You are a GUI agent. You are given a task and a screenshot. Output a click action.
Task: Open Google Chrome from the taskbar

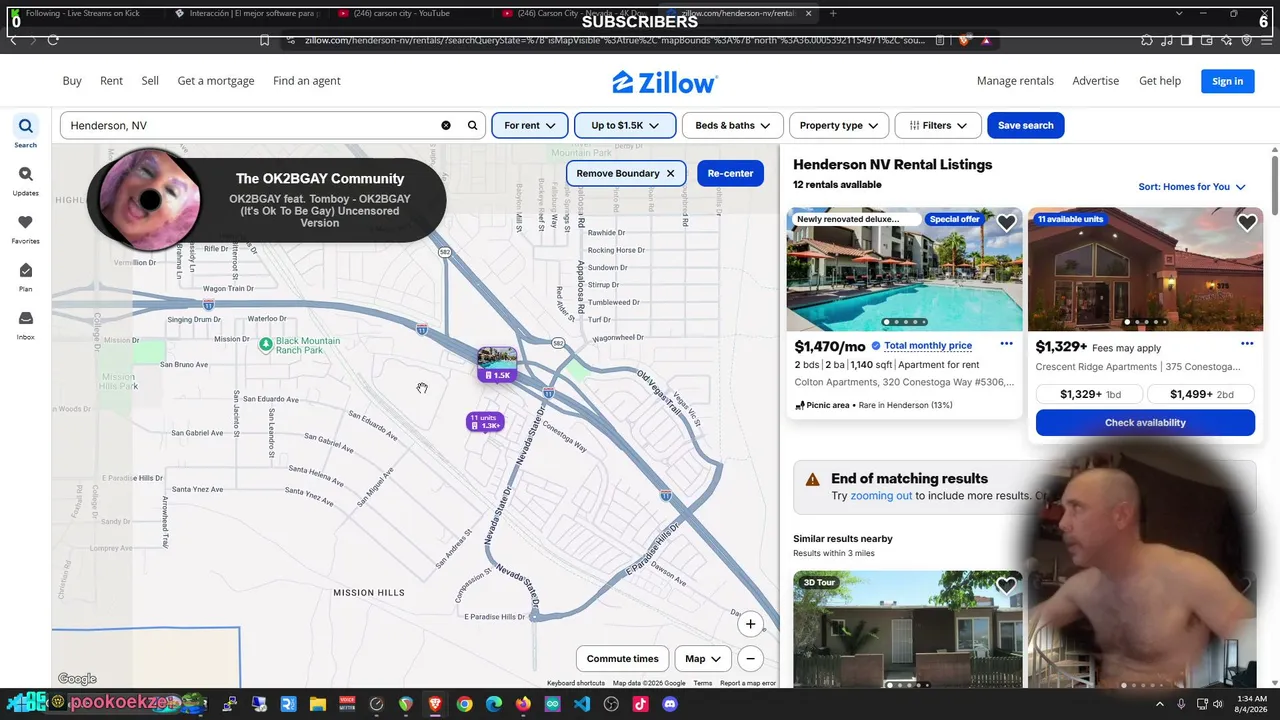pyautogui.click(x=464, y=704)
